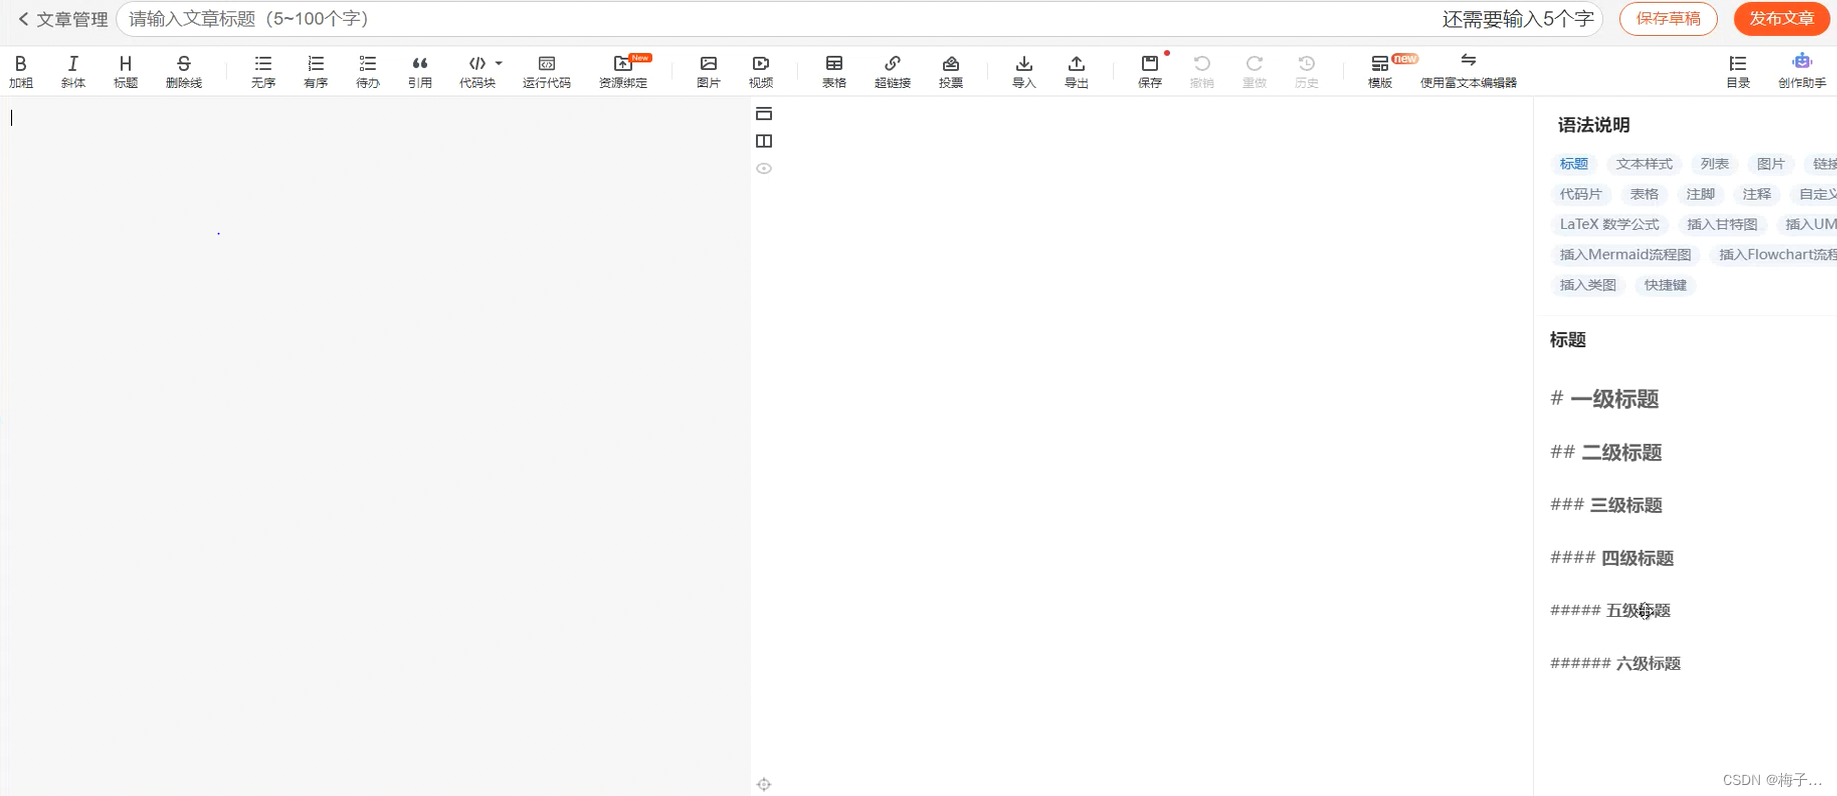Screen dimensions: 1837x796
Task: Insert unordered list (无序)
Action: 263,72
